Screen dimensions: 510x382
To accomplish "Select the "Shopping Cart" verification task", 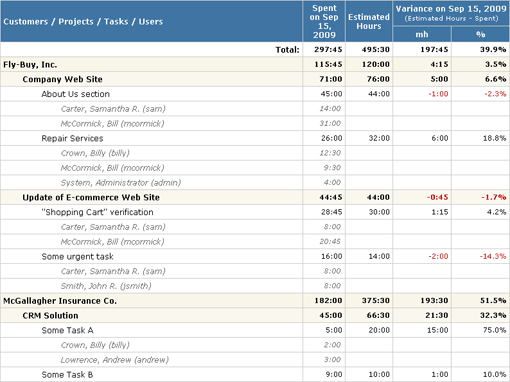I will coord(97,212).
